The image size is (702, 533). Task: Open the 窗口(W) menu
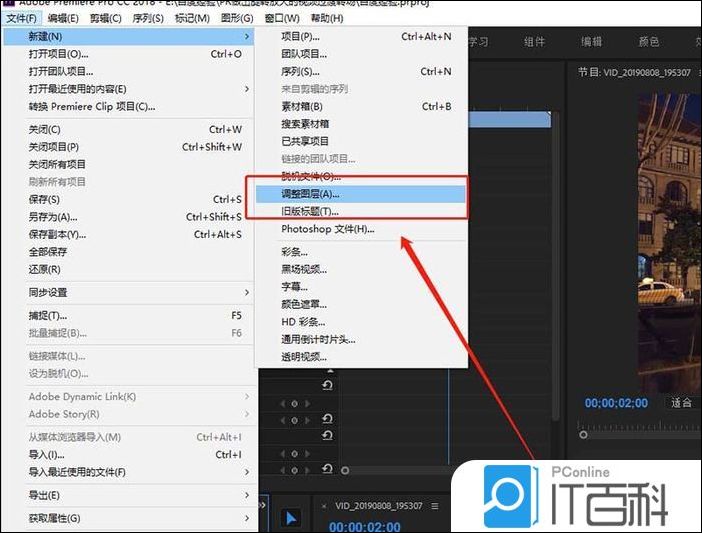[x=282, y=18]
